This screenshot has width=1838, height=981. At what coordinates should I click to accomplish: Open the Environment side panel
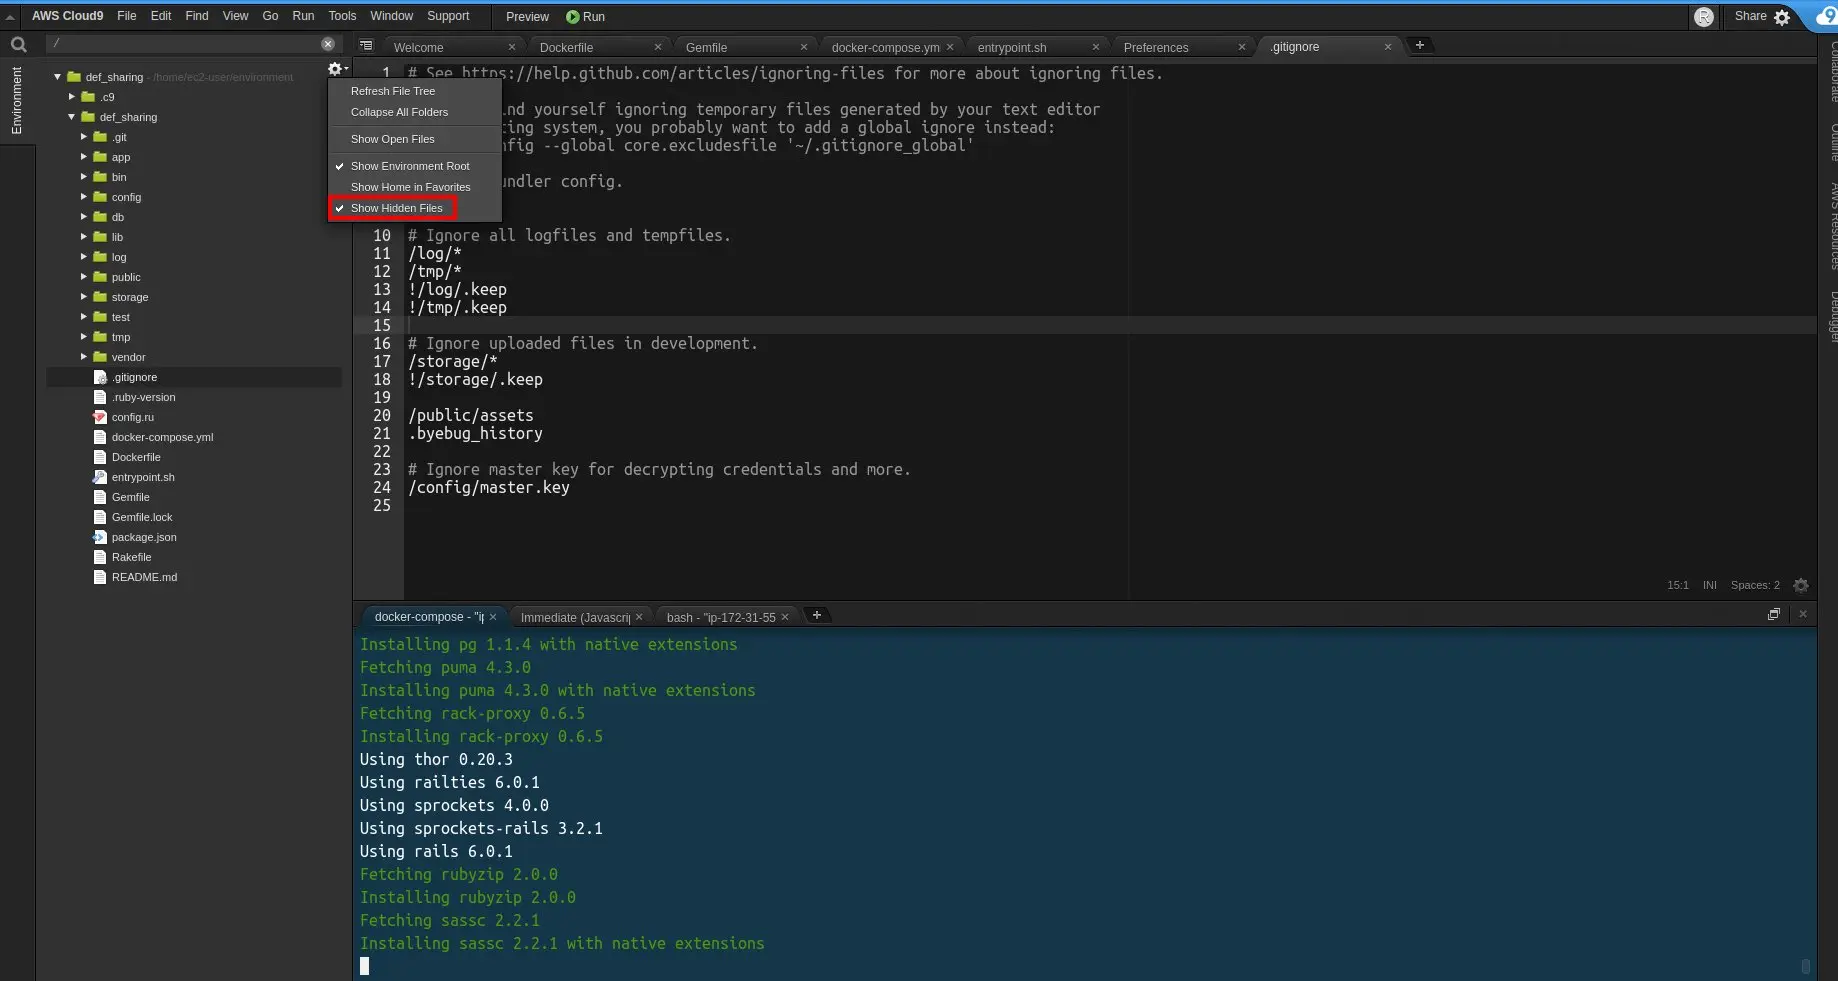point(16,101)
